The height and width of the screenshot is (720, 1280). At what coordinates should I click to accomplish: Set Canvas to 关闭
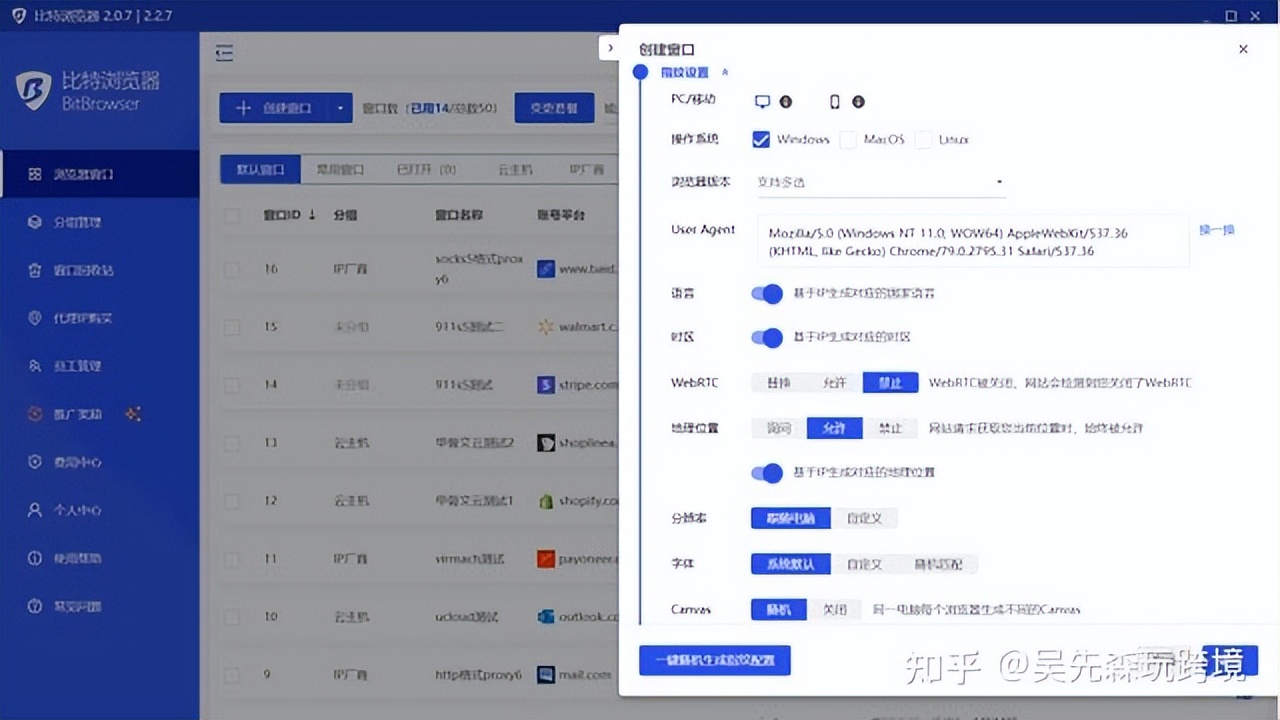[x=834, y=609]
